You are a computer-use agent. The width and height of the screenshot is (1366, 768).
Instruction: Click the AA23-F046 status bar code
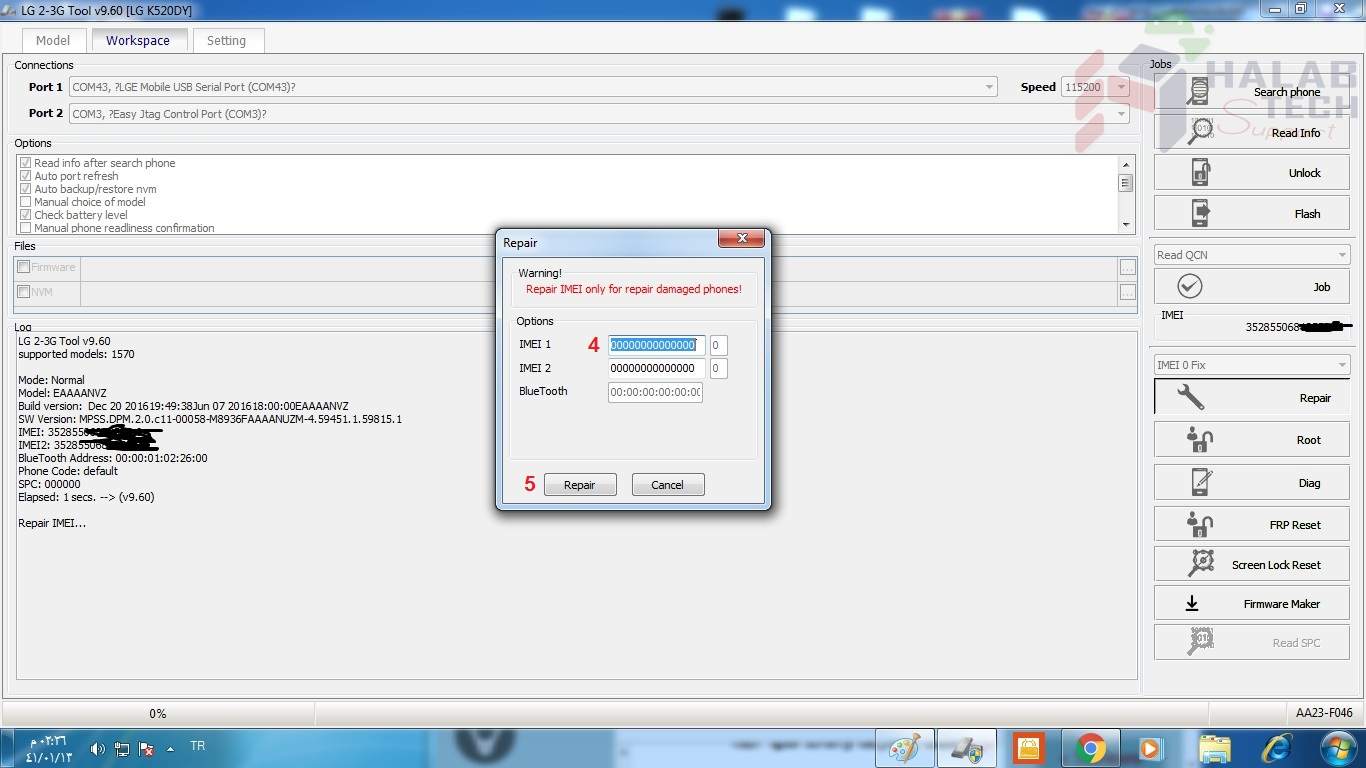1323,713
